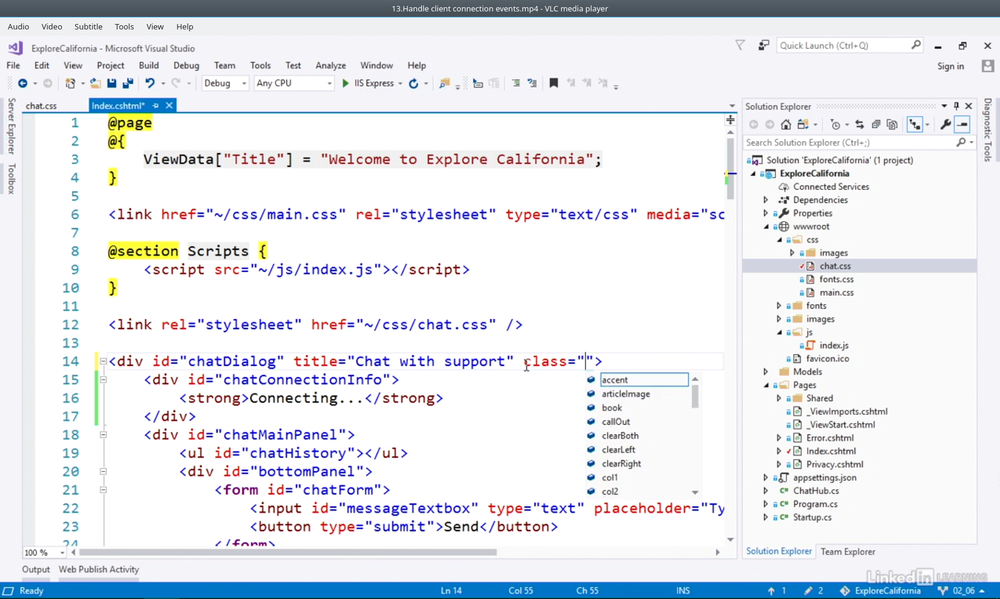Start IIS Express with the green play button
Viewport: 1000px width, 599px height.
pyautogui.click(x=345, y=84)
